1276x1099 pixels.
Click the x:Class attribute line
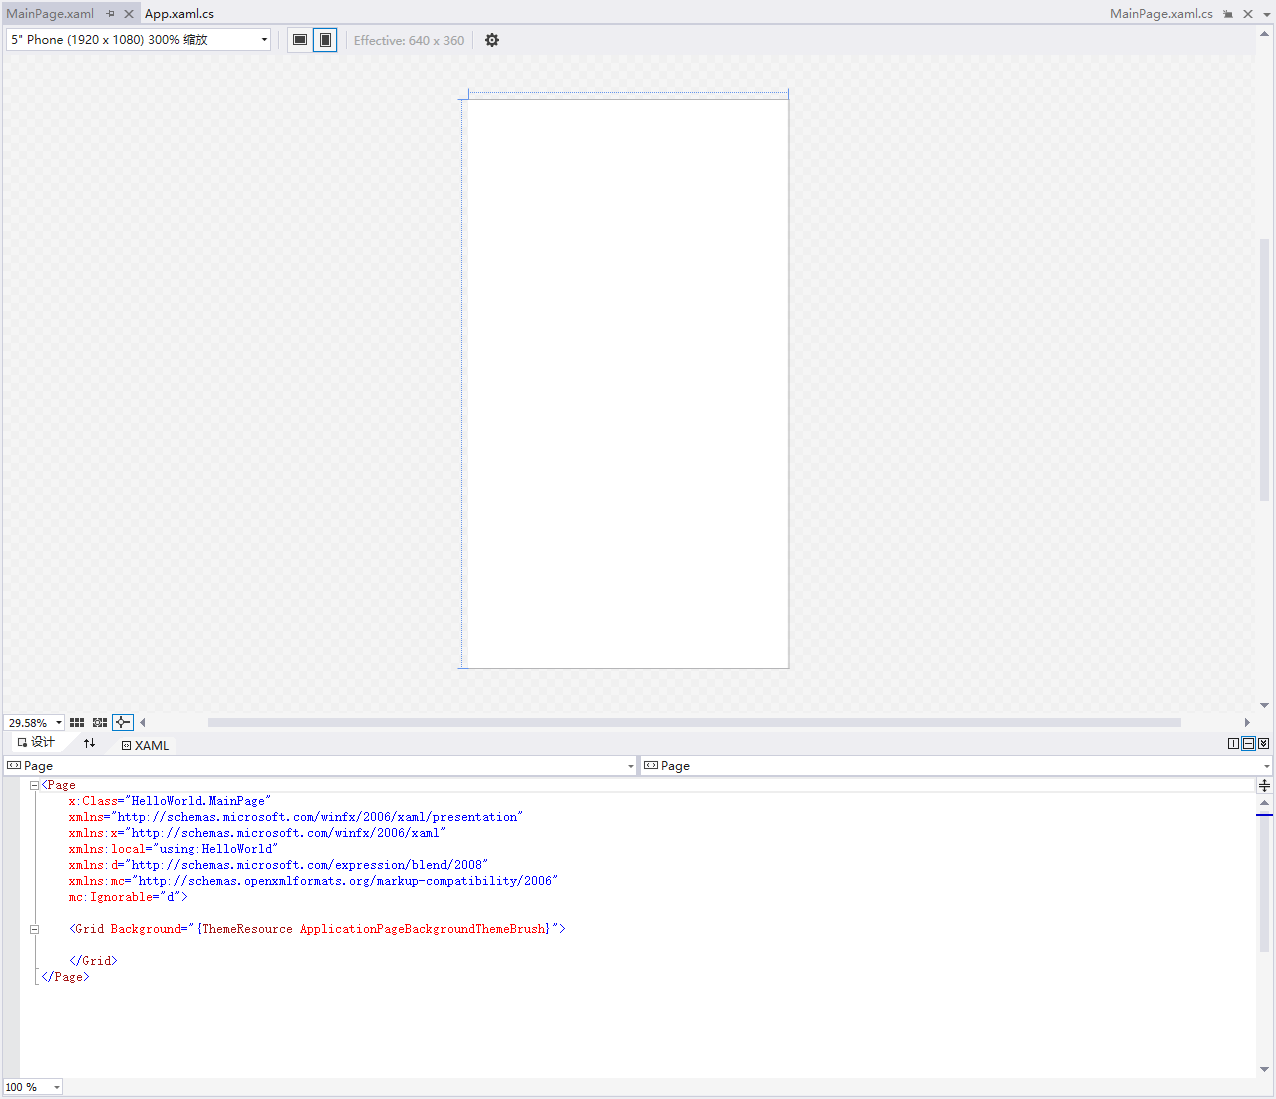(x=170, y=801)
